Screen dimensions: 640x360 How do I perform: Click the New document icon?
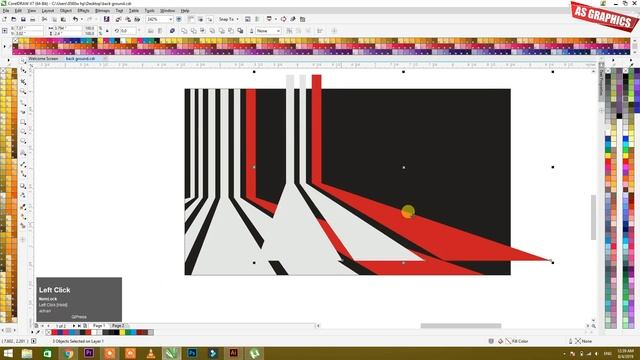(4, 19)
